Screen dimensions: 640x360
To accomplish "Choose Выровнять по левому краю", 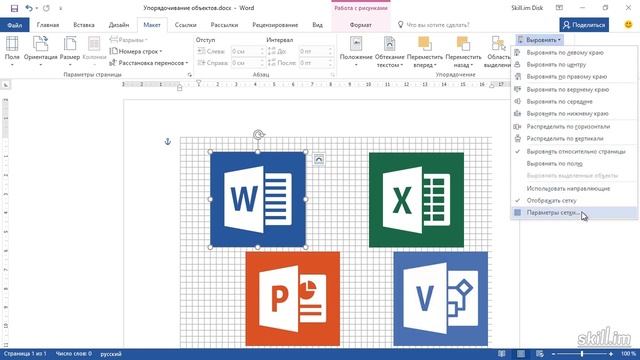I will pyautogui.click(x=574, y=53).
